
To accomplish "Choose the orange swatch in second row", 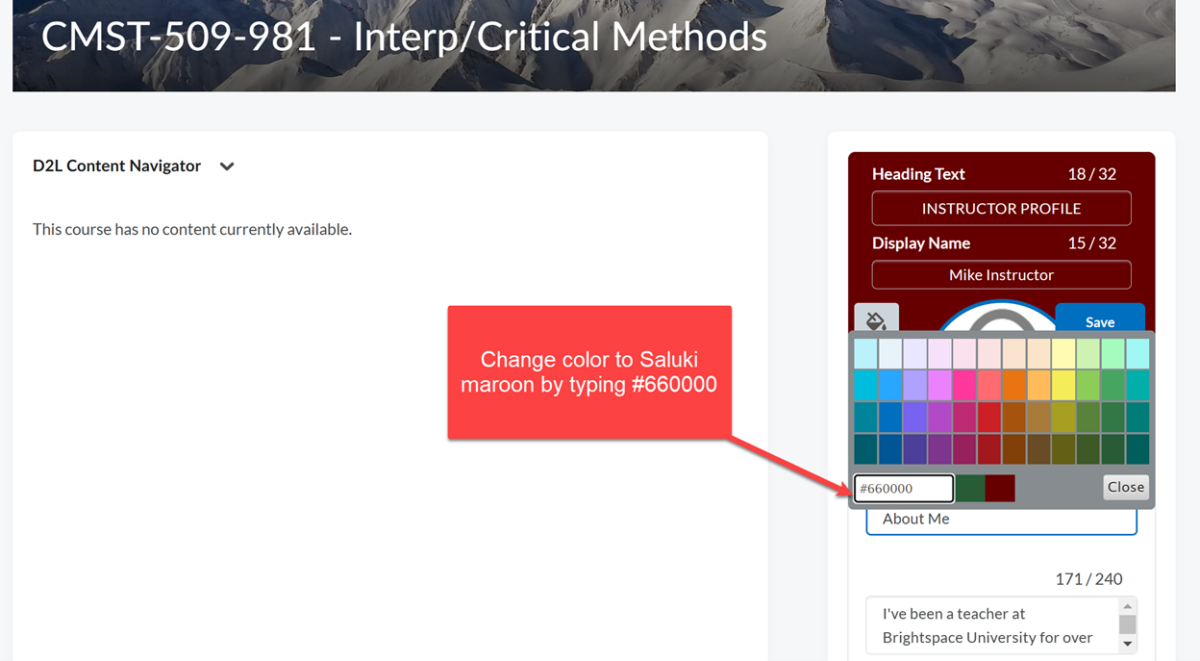I will [1013, 384].
